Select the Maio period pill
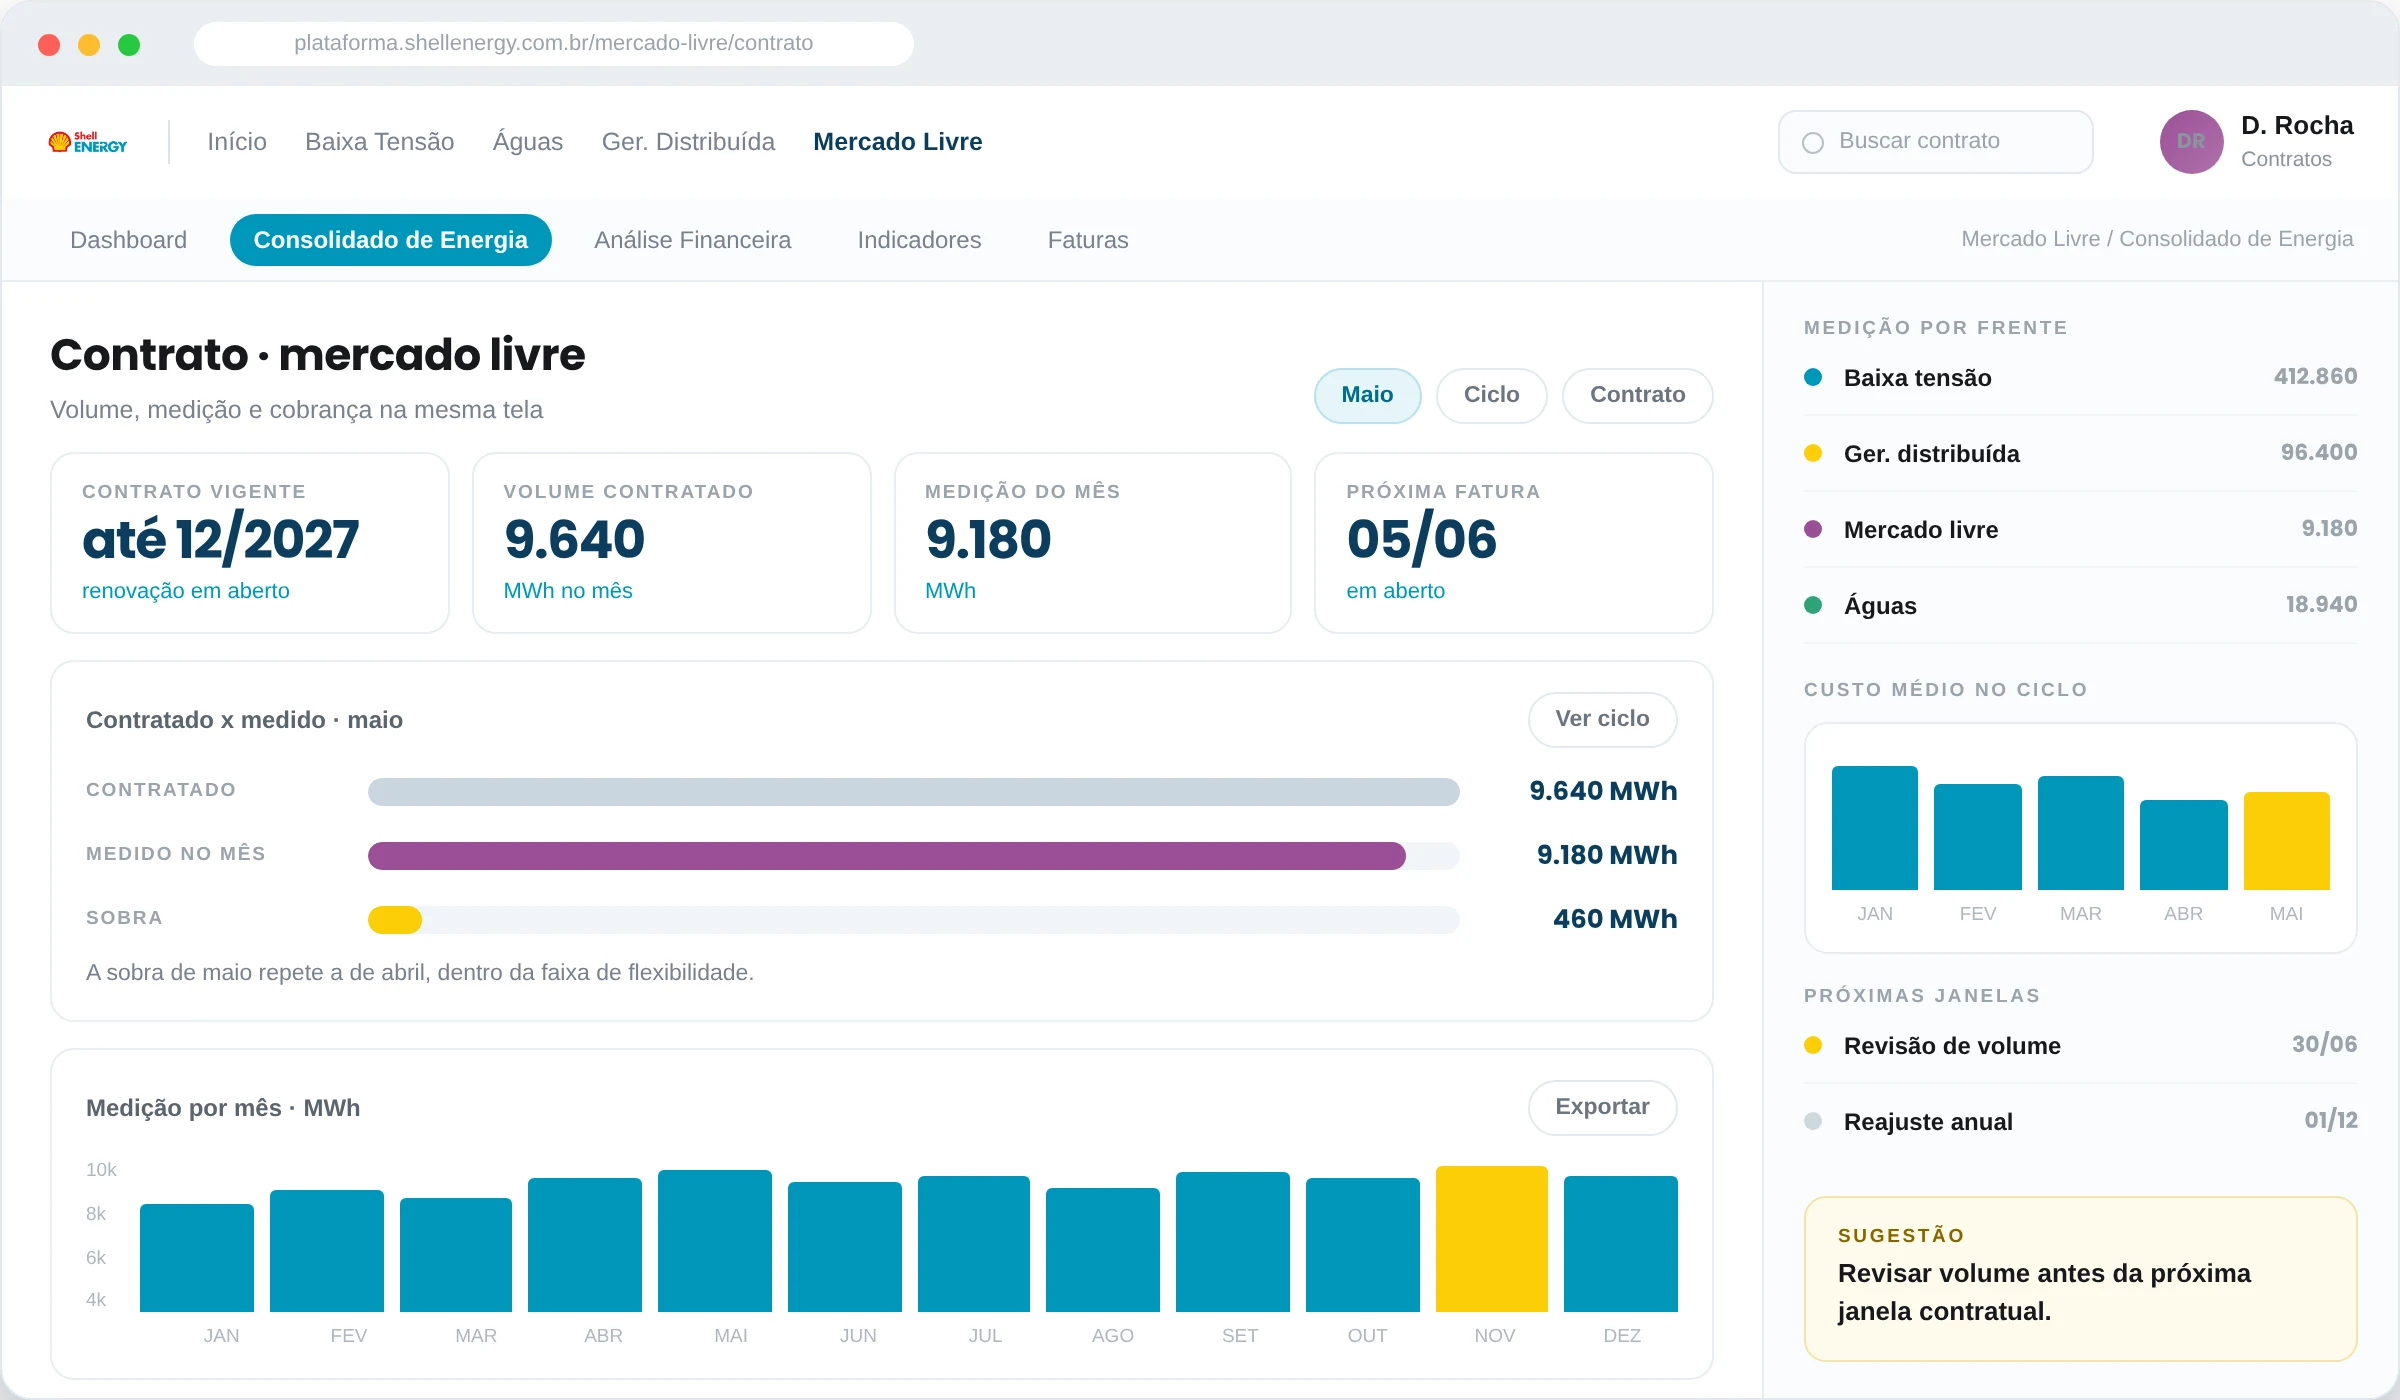The height and width of the screenshot is (1400, 2400). click(x=1367, y=395)
